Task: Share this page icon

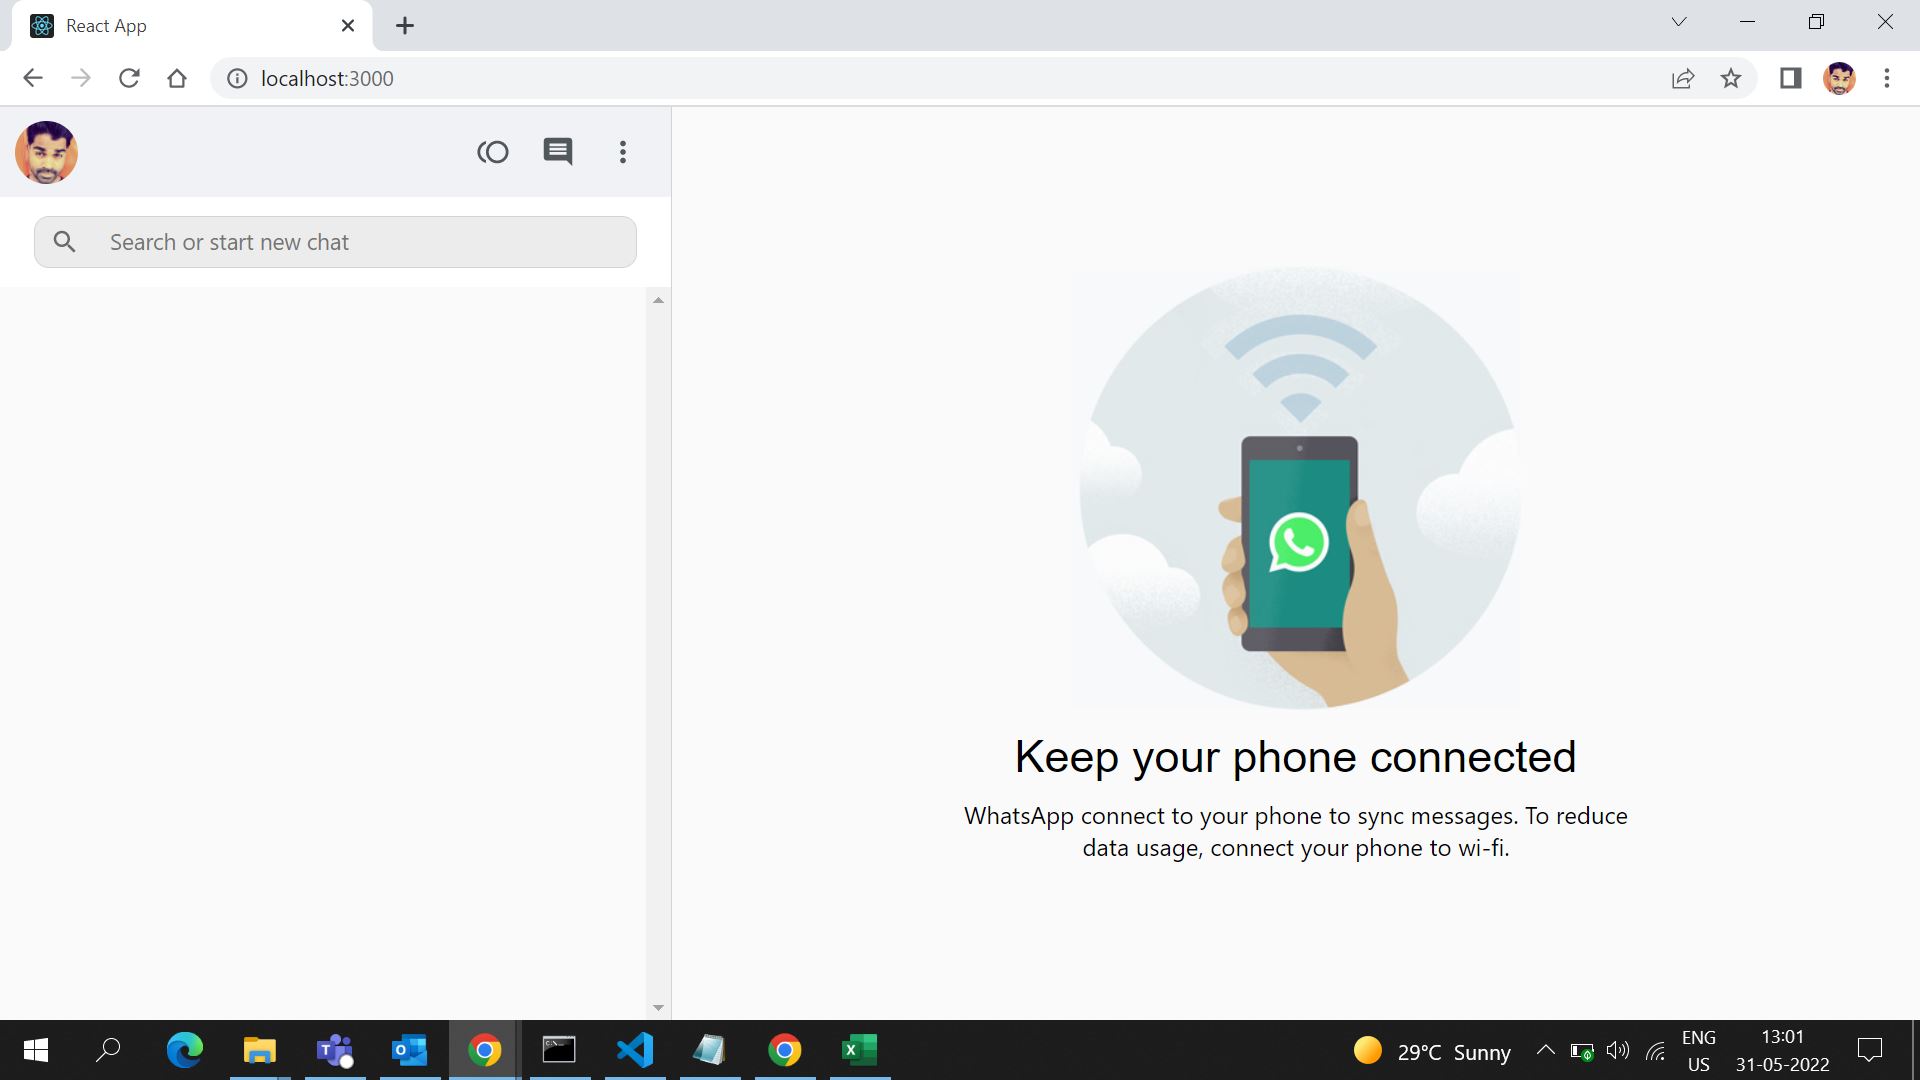Action: point(1683,78)
